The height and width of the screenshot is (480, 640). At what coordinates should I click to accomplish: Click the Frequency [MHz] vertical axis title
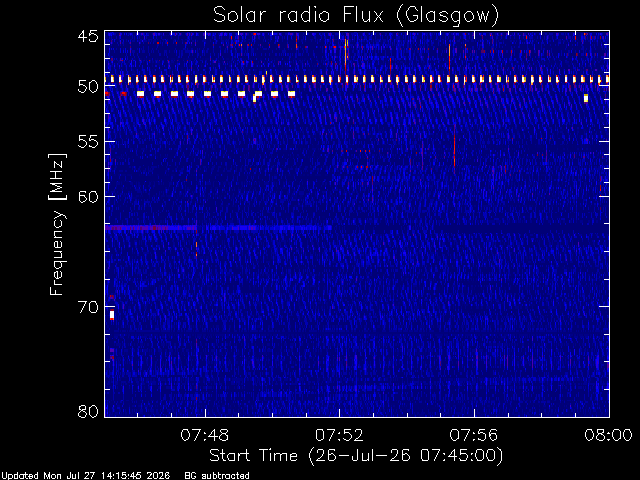(57, 224)
